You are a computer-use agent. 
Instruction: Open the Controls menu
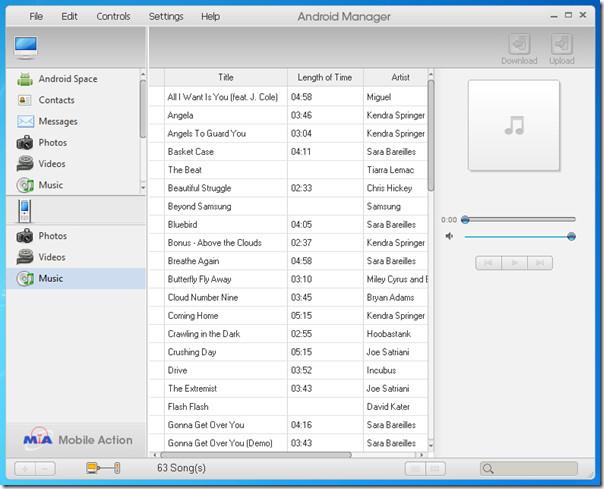point(113,17)
